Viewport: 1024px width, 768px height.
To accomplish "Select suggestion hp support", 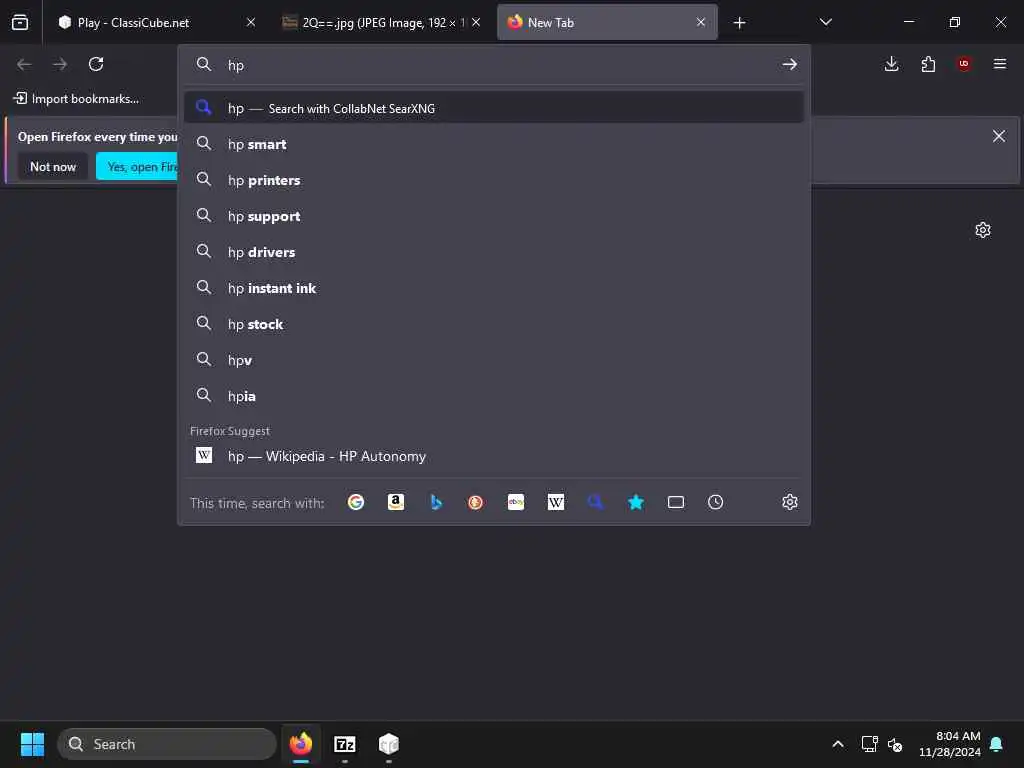I will (x=494, y=216).
